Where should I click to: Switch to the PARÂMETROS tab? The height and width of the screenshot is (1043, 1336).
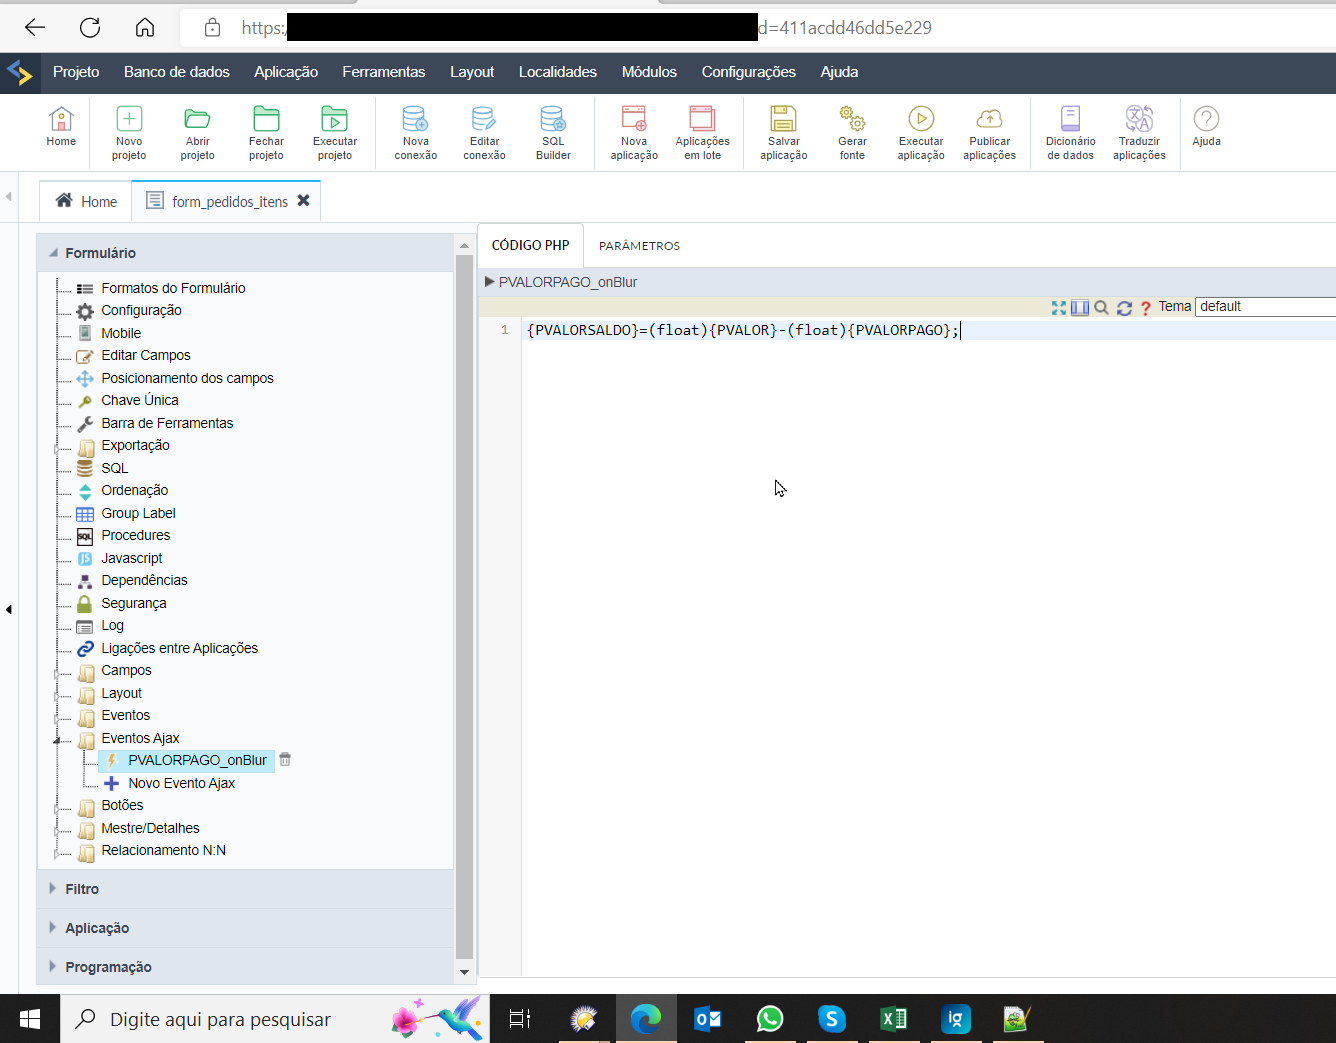pyautogui.click(x=639, y=246)
